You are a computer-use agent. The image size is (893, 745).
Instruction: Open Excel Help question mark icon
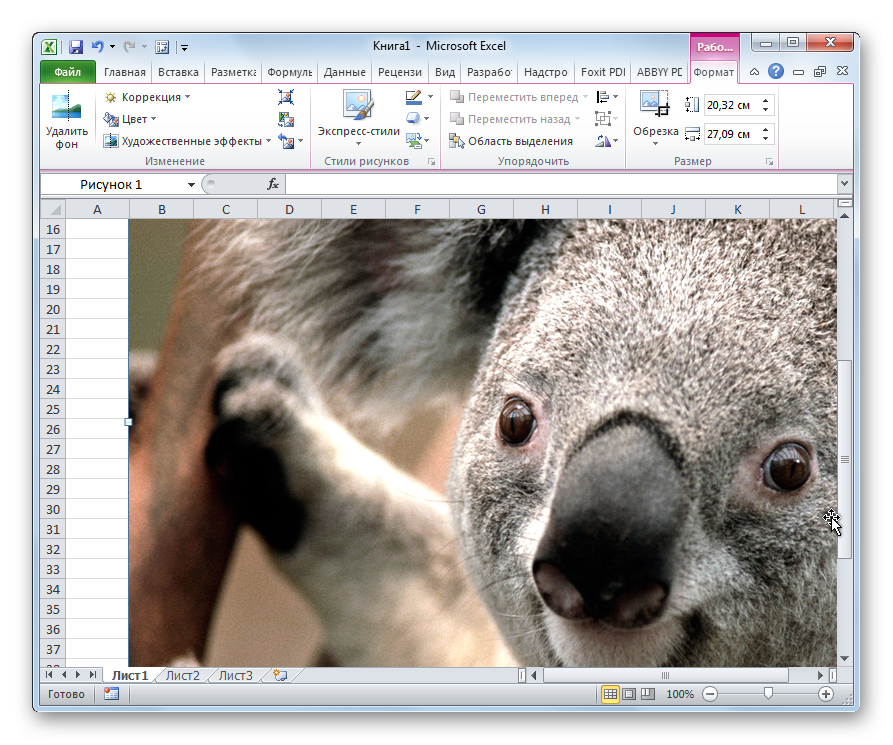coord(776,72)
